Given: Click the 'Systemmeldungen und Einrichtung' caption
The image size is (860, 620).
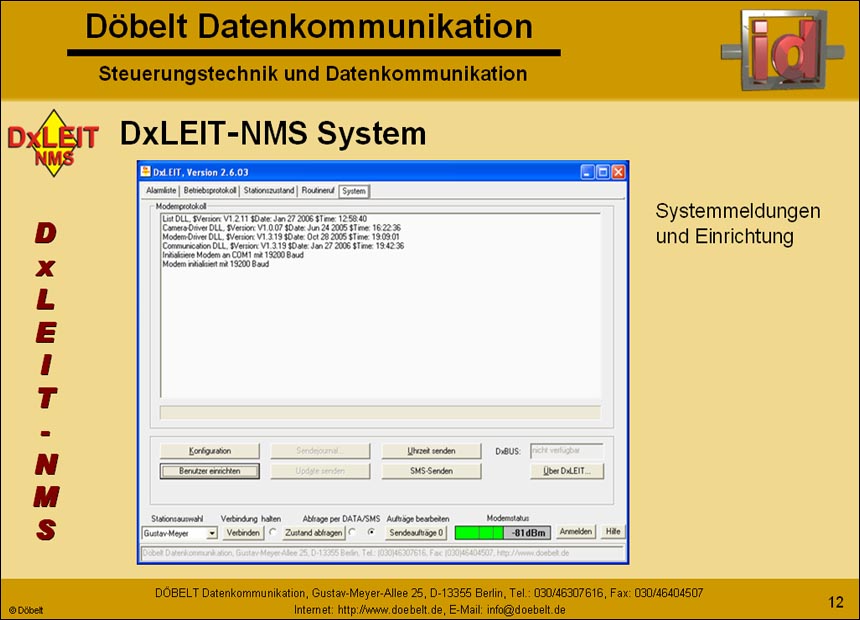Looking at the screenshot, I should (x=738, y=224).
